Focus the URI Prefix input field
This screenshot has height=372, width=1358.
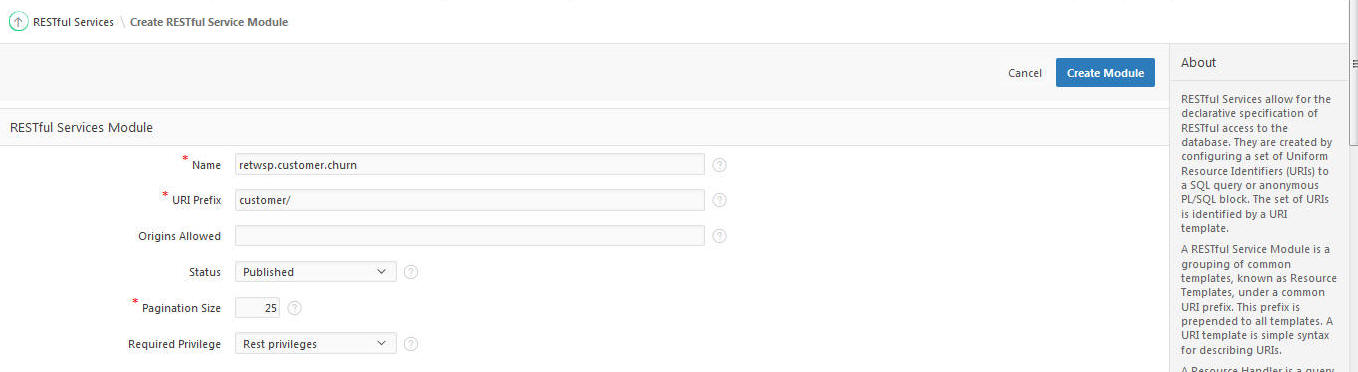coord(470,200)
